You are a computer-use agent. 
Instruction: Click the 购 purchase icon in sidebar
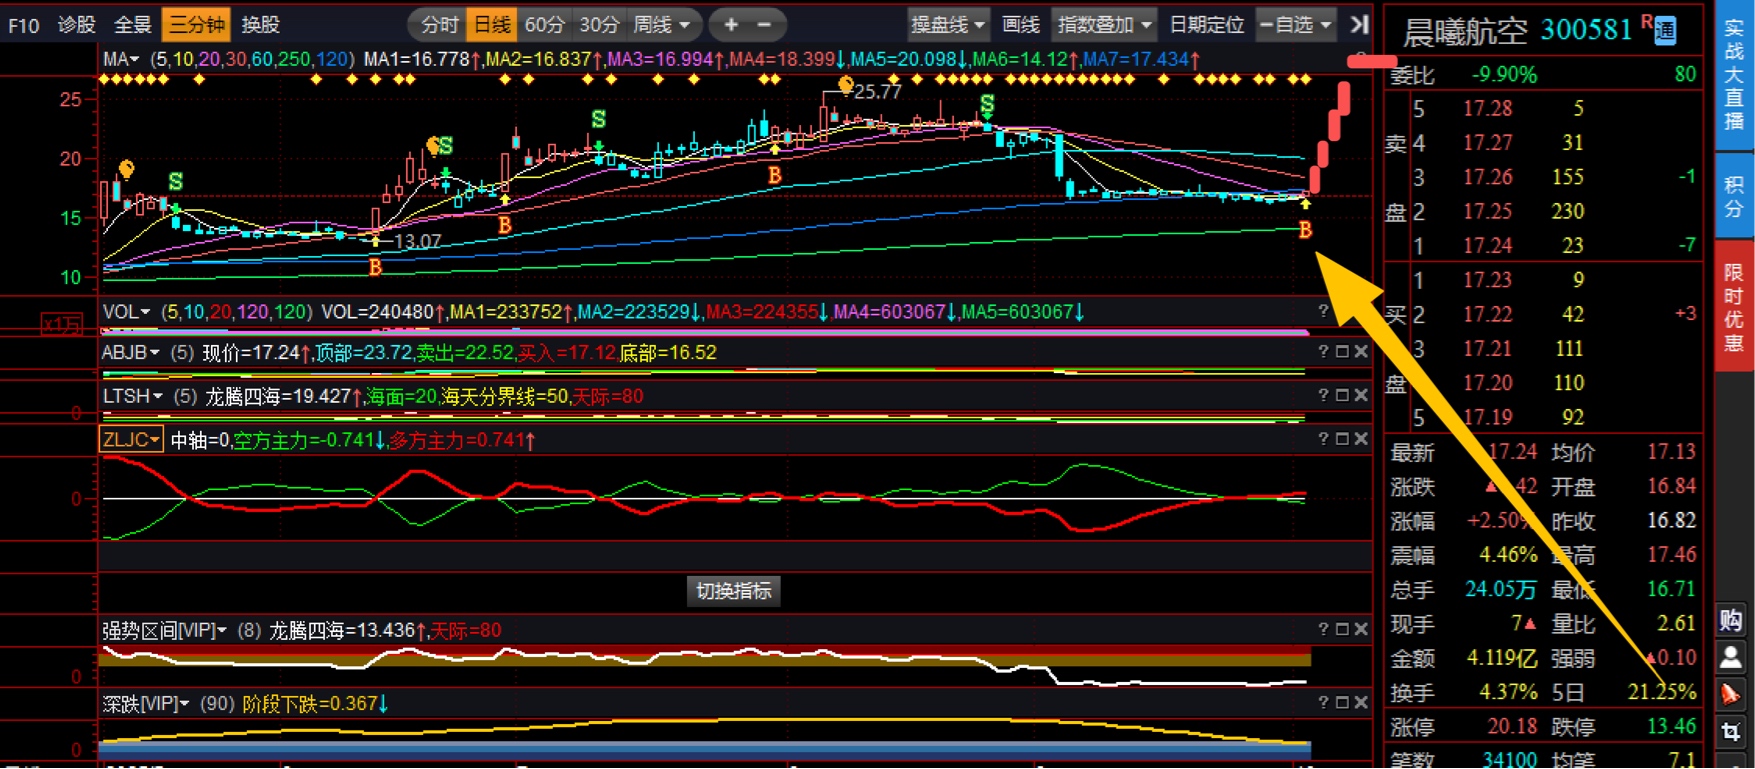[1731, 620]
